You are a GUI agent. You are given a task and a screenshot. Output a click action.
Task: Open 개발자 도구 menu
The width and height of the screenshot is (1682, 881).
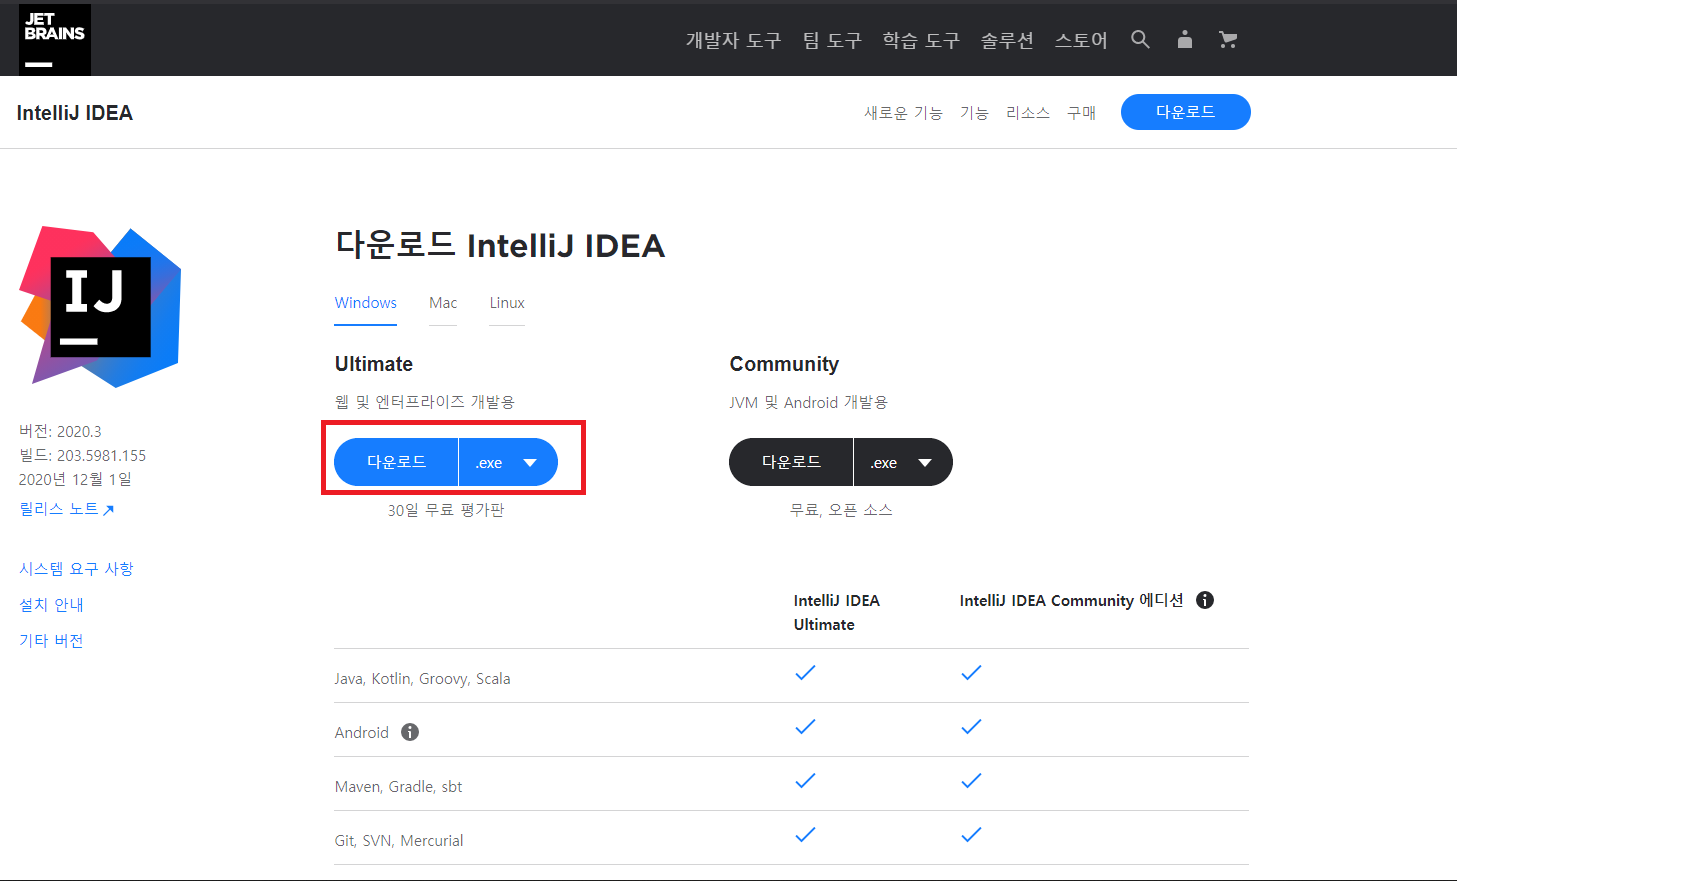coord(733,40)
